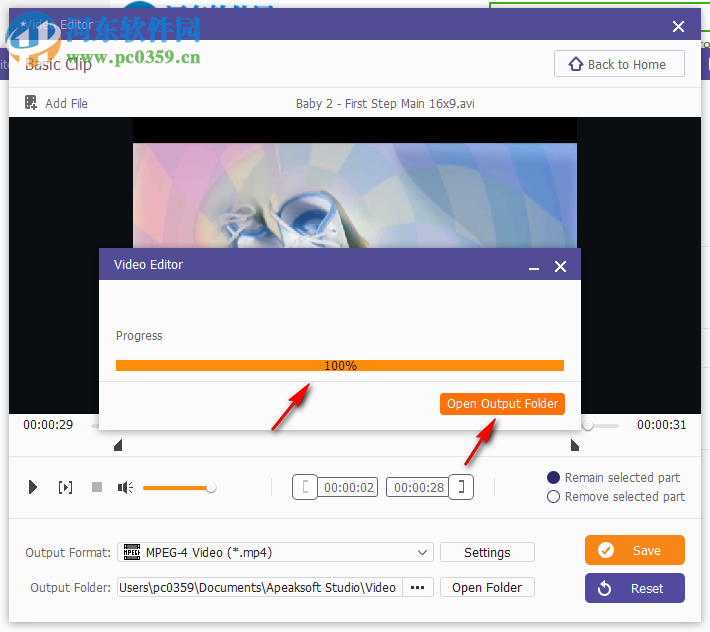
Task: Select Remove selected part option
Action: (616, 497)
